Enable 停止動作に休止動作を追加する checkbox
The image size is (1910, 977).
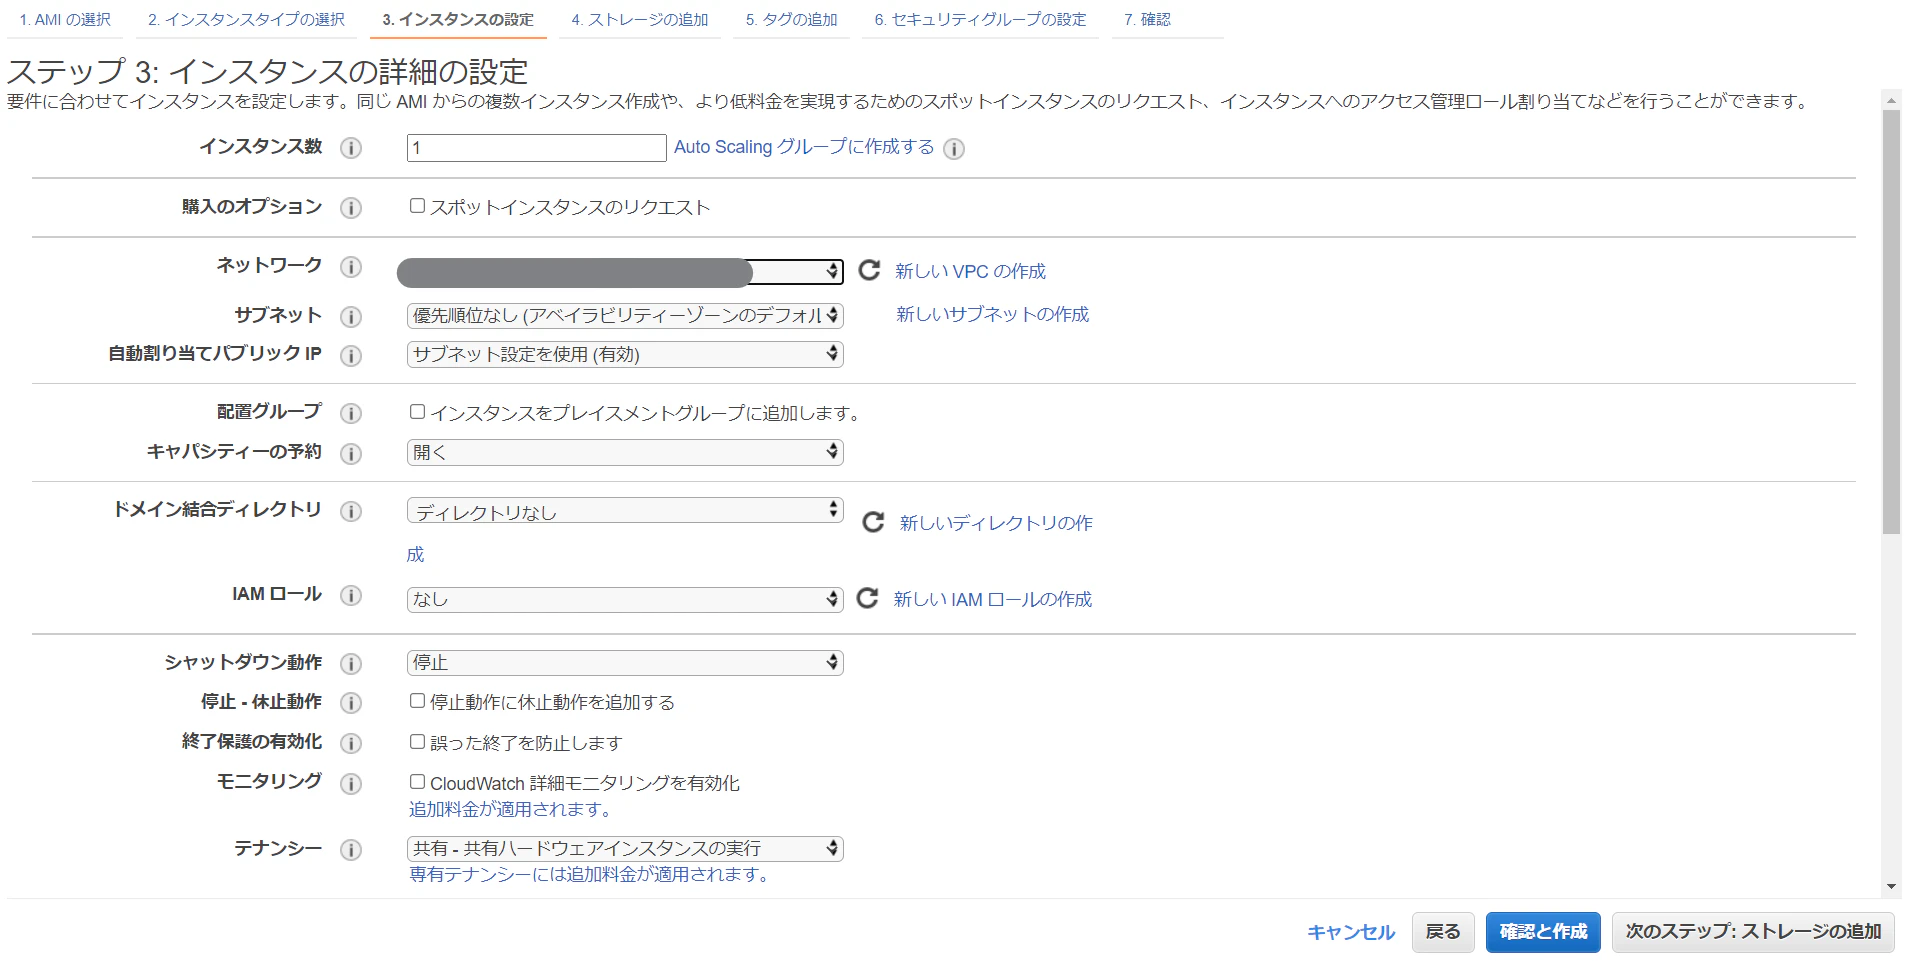click(418, 701)
